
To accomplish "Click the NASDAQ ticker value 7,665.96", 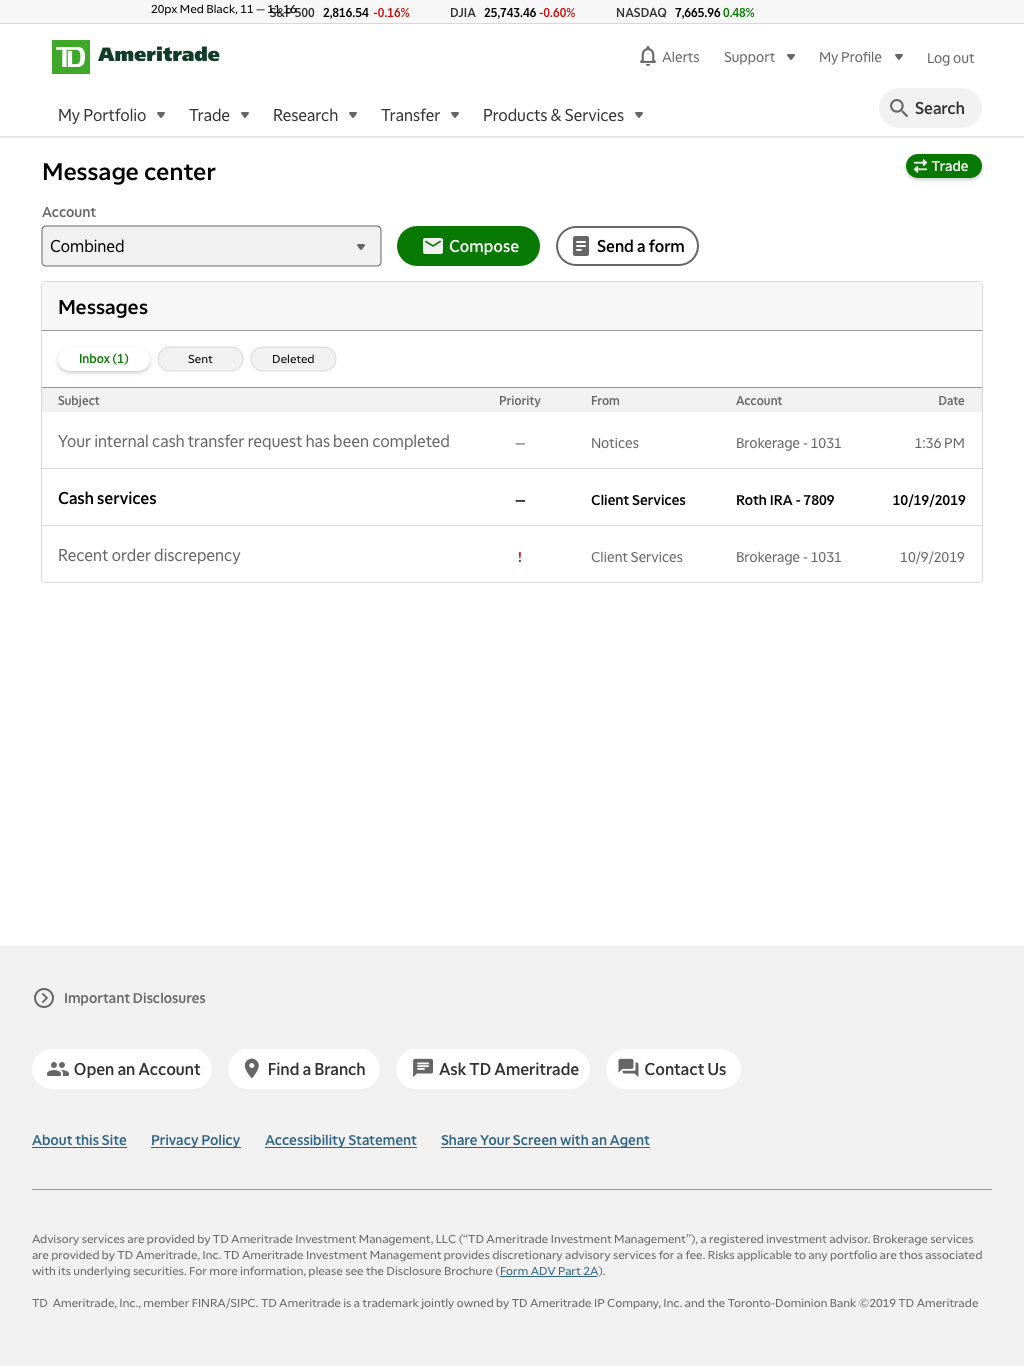I will click(x=698, y=13).
